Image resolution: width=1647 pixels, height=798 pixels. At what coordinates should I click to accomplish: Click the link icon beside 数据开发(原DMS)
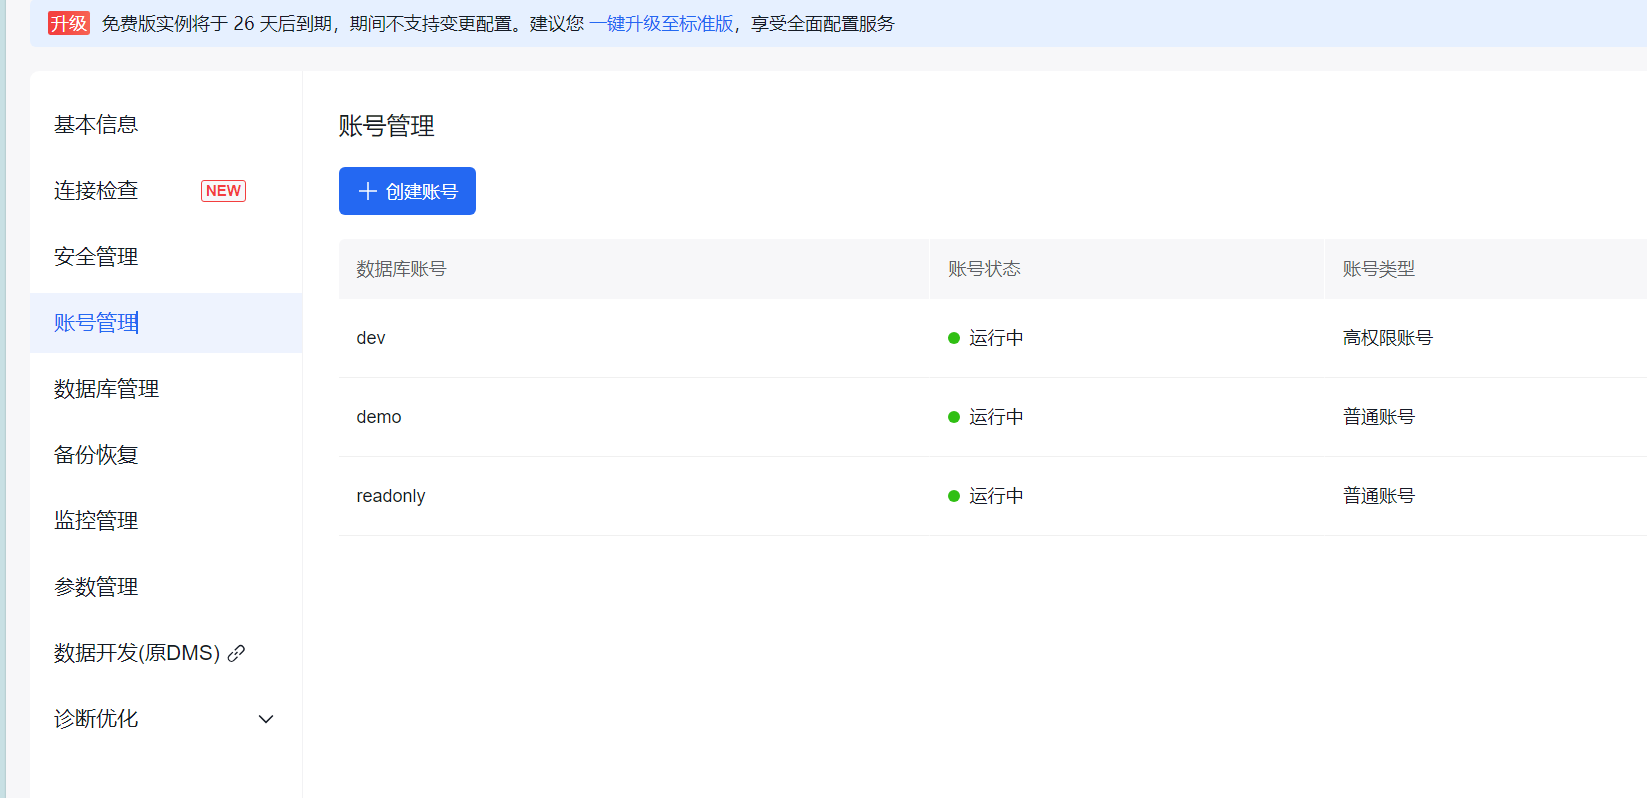pos(236,653)
